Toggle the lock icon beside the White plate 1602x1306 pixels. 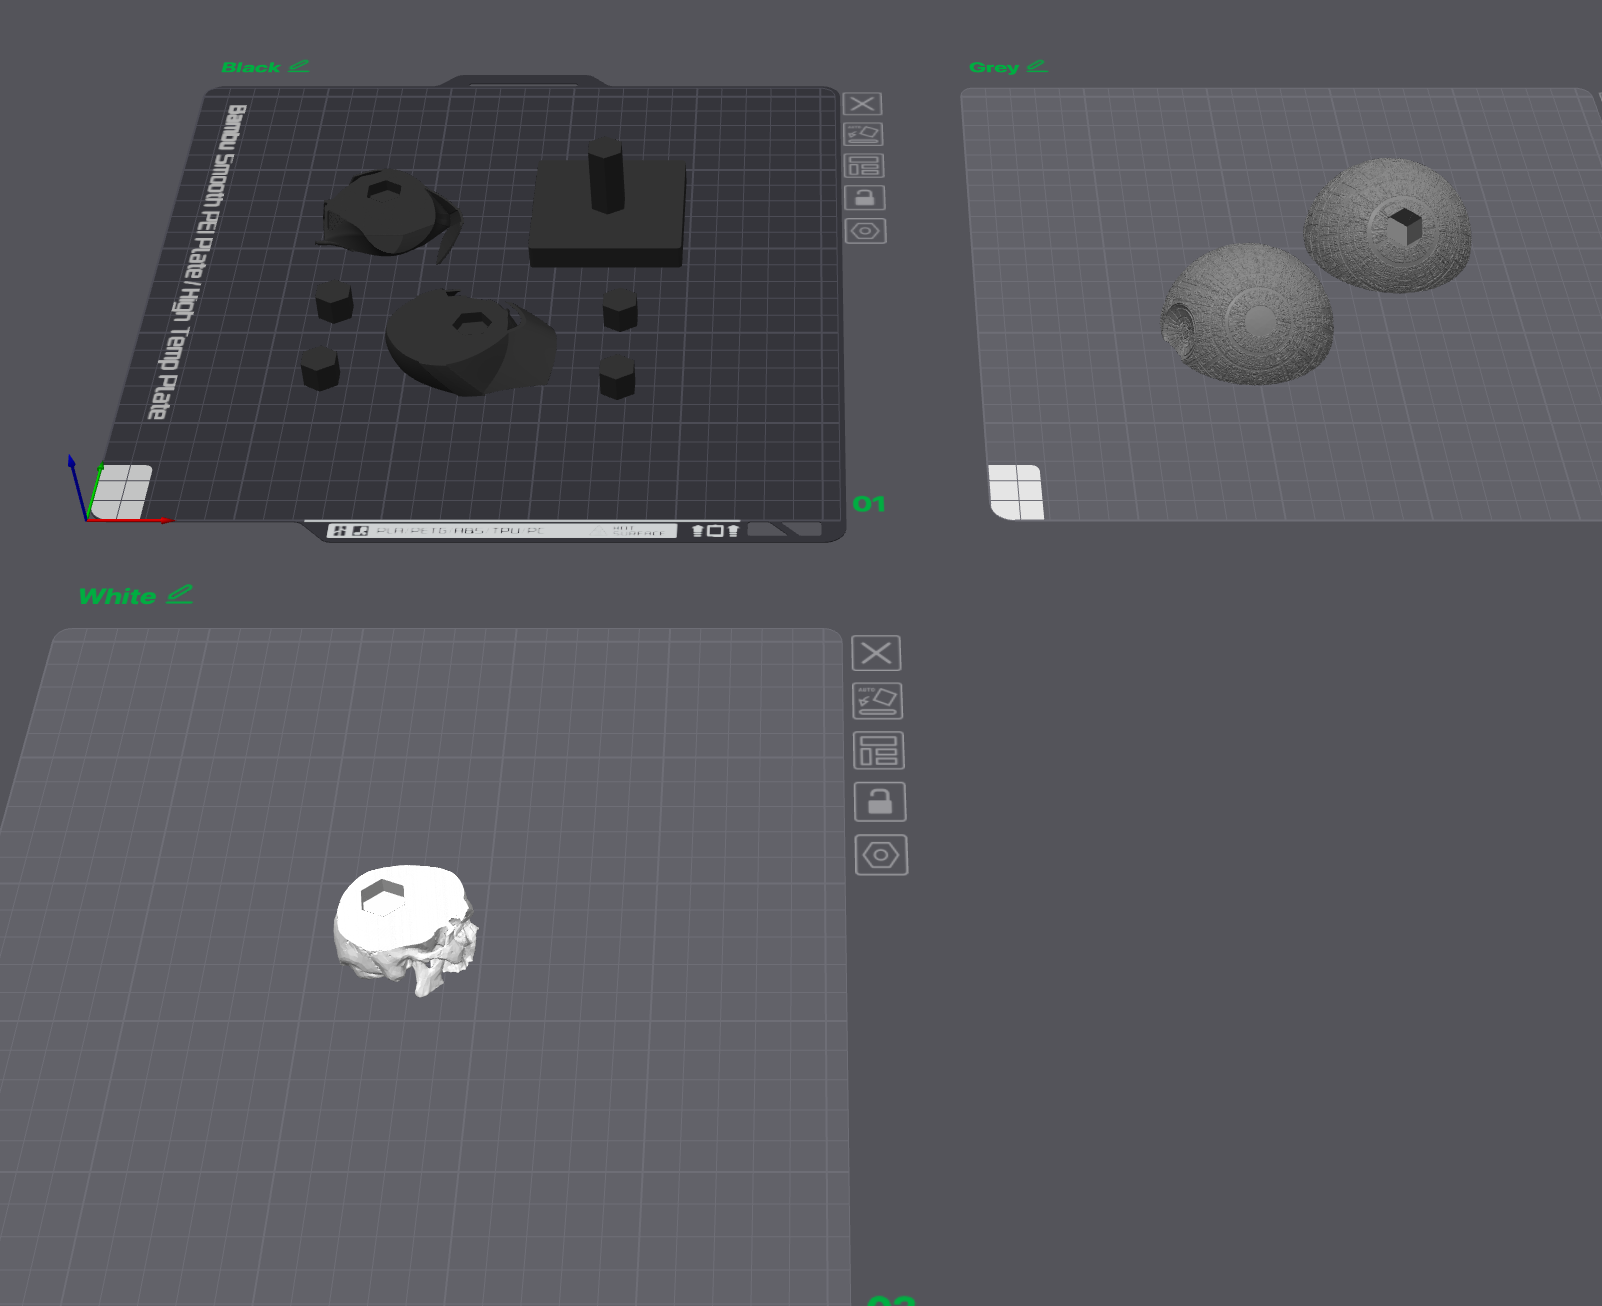point(880,802)
